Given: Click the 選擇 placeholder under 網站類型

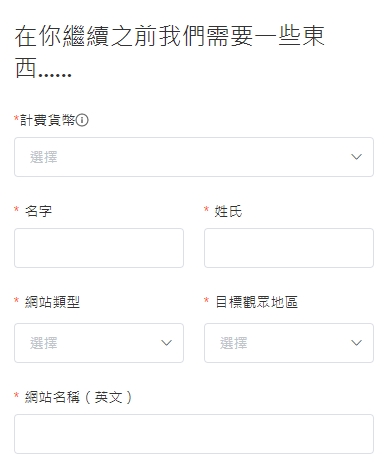Looking at the screenshot, I should coord(44,343).
